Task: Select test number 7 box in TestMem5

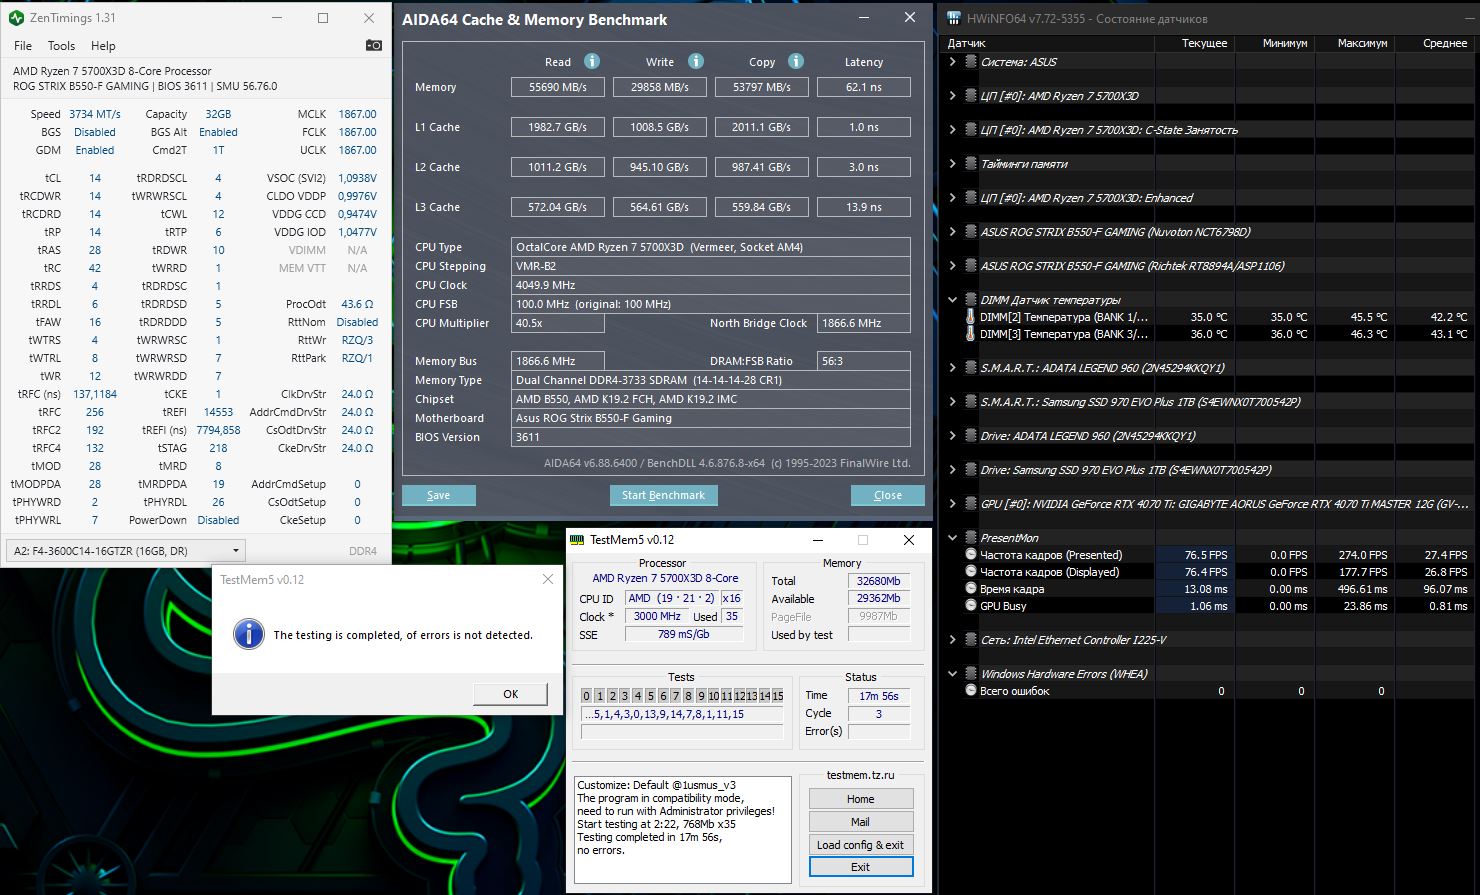Action: click(x=675, y=696)
